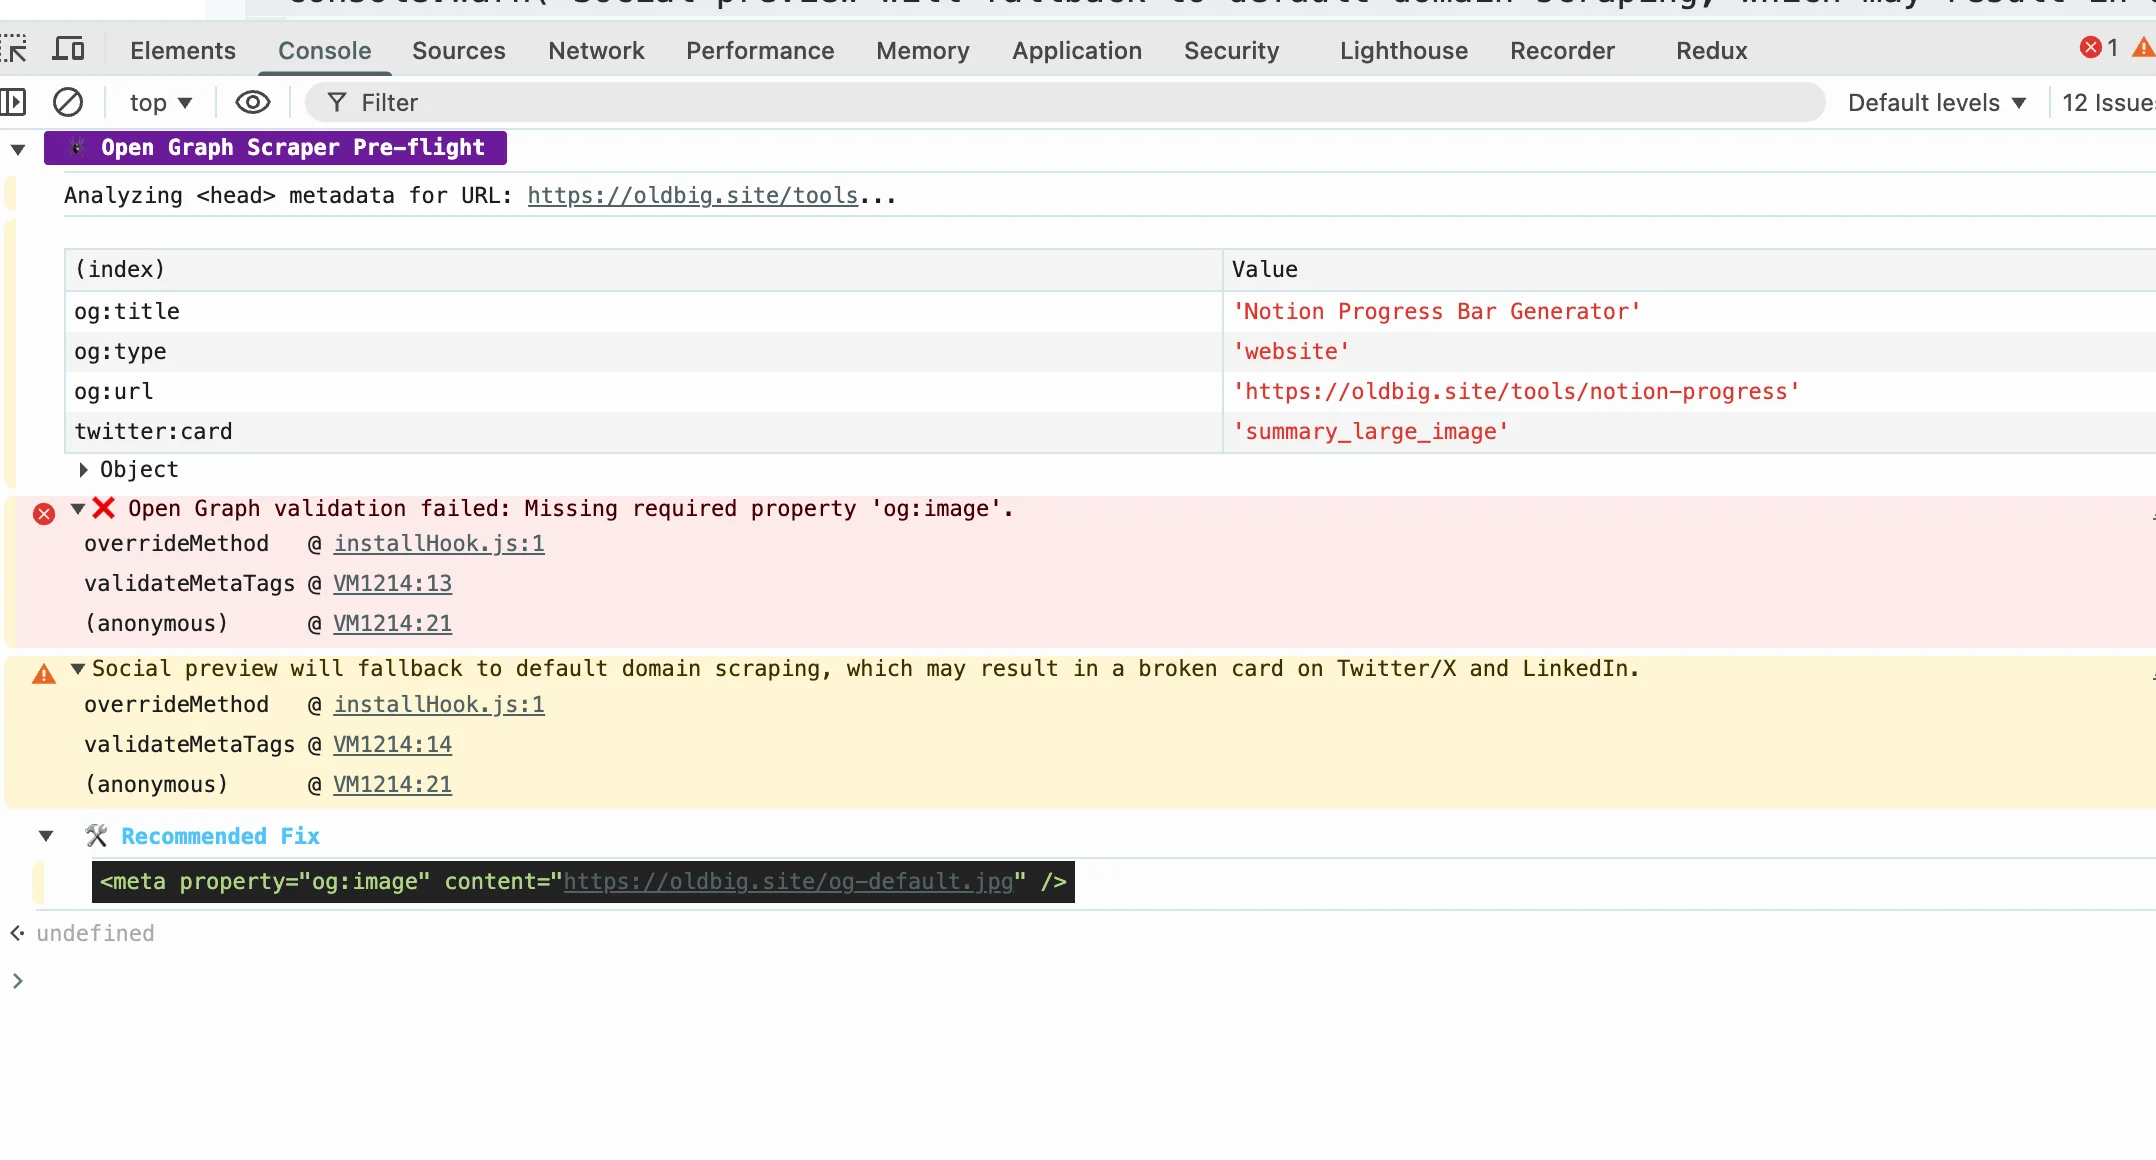Click the 12 Issues button
The height and width of the screenshot is (1160, 2156).
click(2107, 102)
